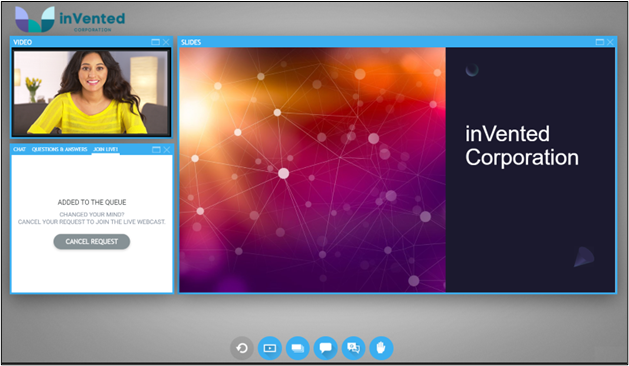Viewport: 629px width, 366px height.
Task: Close the Video panel
Action: 166,42
